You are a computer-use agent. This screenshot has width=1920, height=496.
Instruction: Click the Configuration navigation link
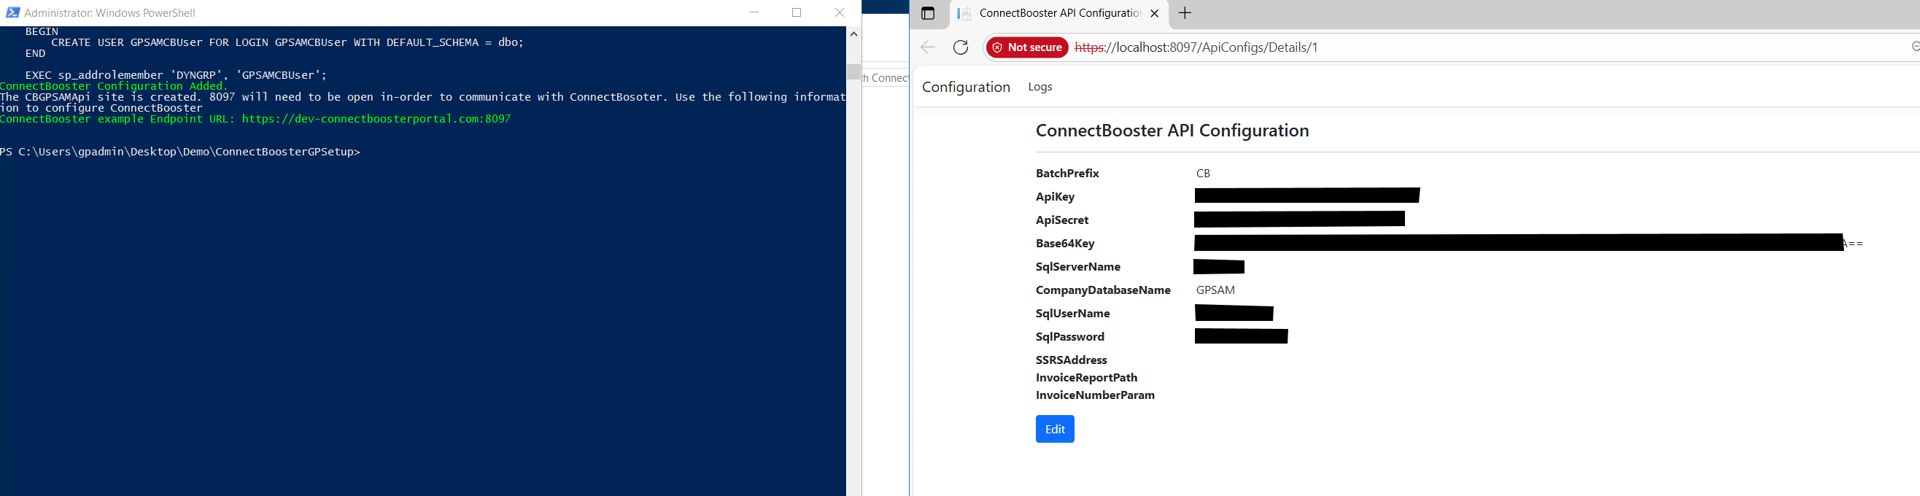[x=966, y=87]
